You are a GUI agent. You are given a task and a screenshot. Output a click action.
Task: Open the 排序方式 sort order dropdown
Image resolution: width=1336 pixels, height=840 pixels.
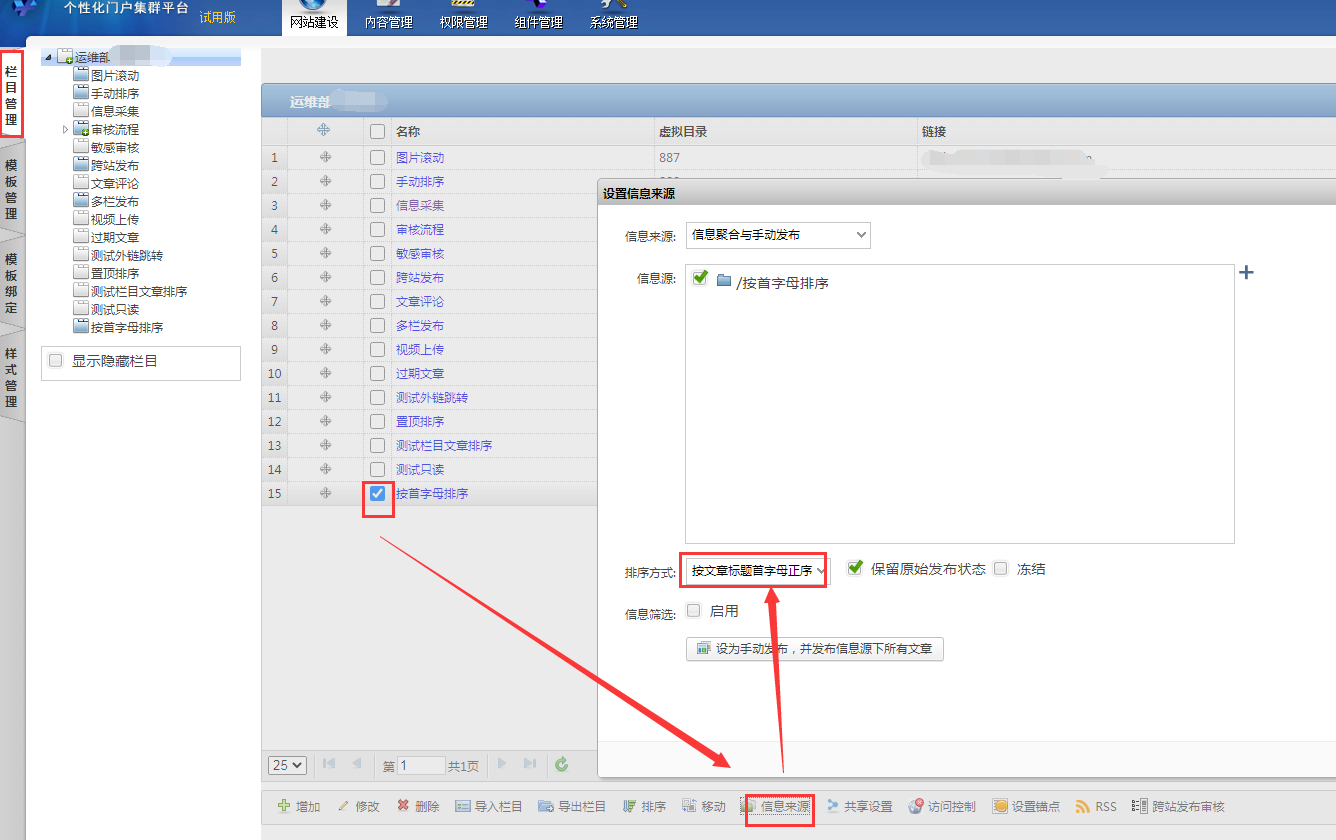[x=757, y=571]
